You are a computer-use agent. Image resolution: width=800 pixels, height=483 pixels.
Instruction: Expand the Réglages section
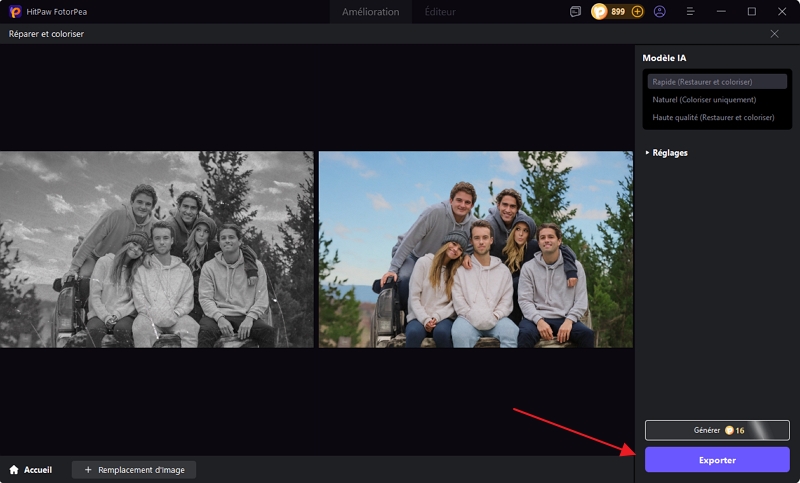pos(667,153)
